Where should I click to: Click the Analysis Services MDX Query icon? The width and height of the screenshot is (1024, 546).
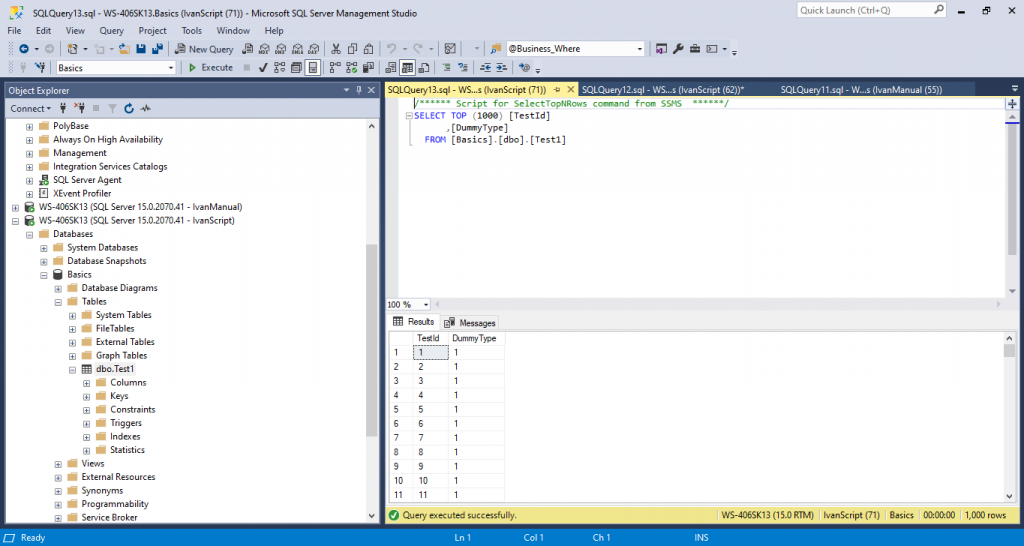[x=264, y=49]
